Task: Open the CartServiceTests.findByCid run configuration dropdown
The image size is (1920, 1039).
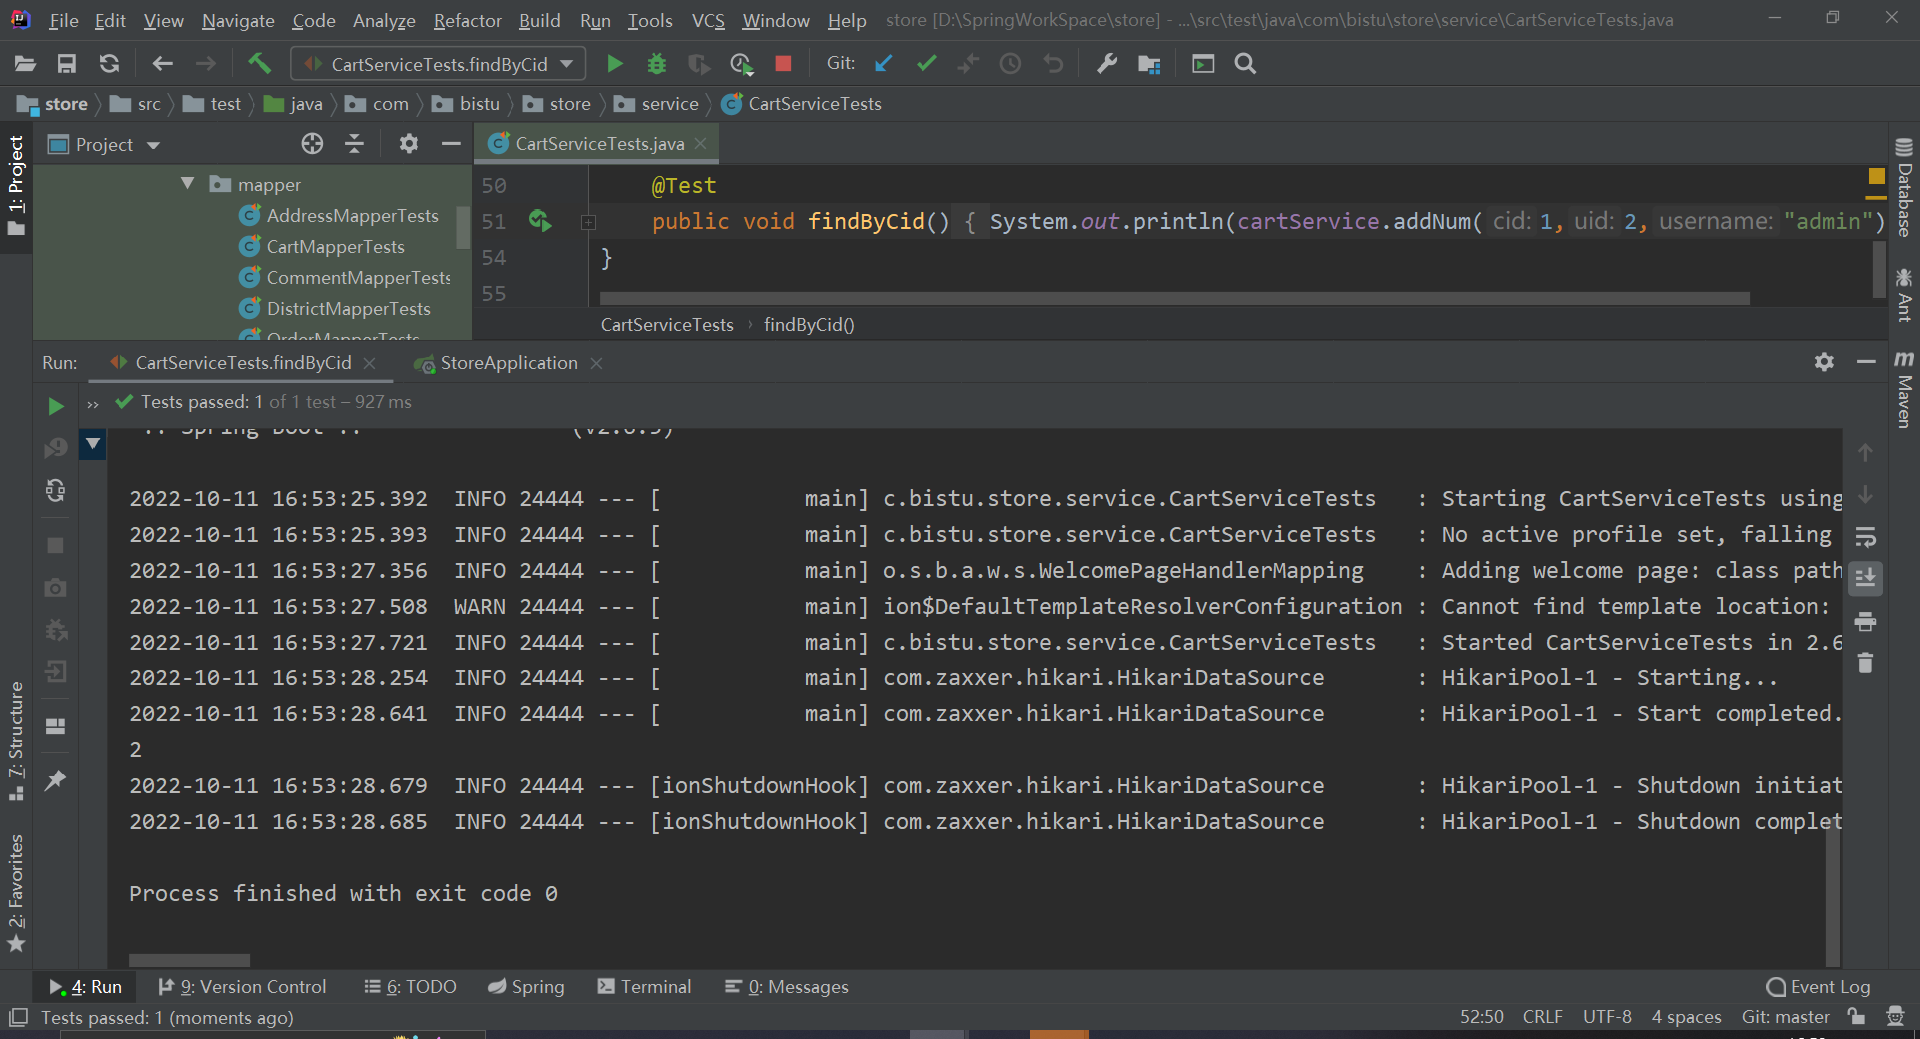Action: pyautogui.click(x=438, y=64)
